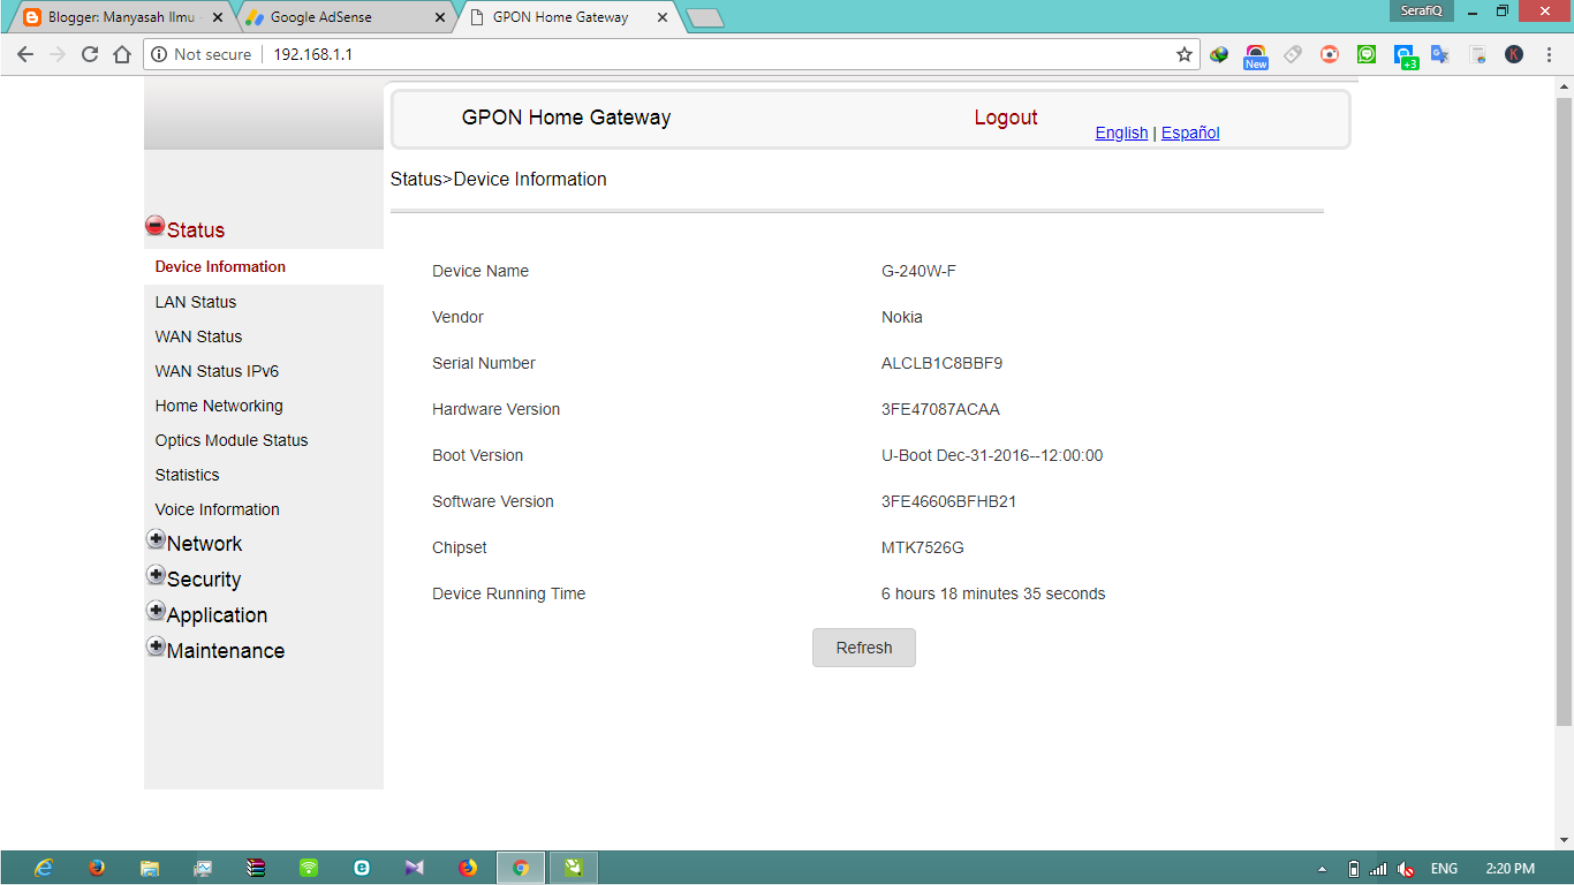The image size is (1574, 885).
Task: Switch to the Google AdSense tab
Action: click(345, 17)
